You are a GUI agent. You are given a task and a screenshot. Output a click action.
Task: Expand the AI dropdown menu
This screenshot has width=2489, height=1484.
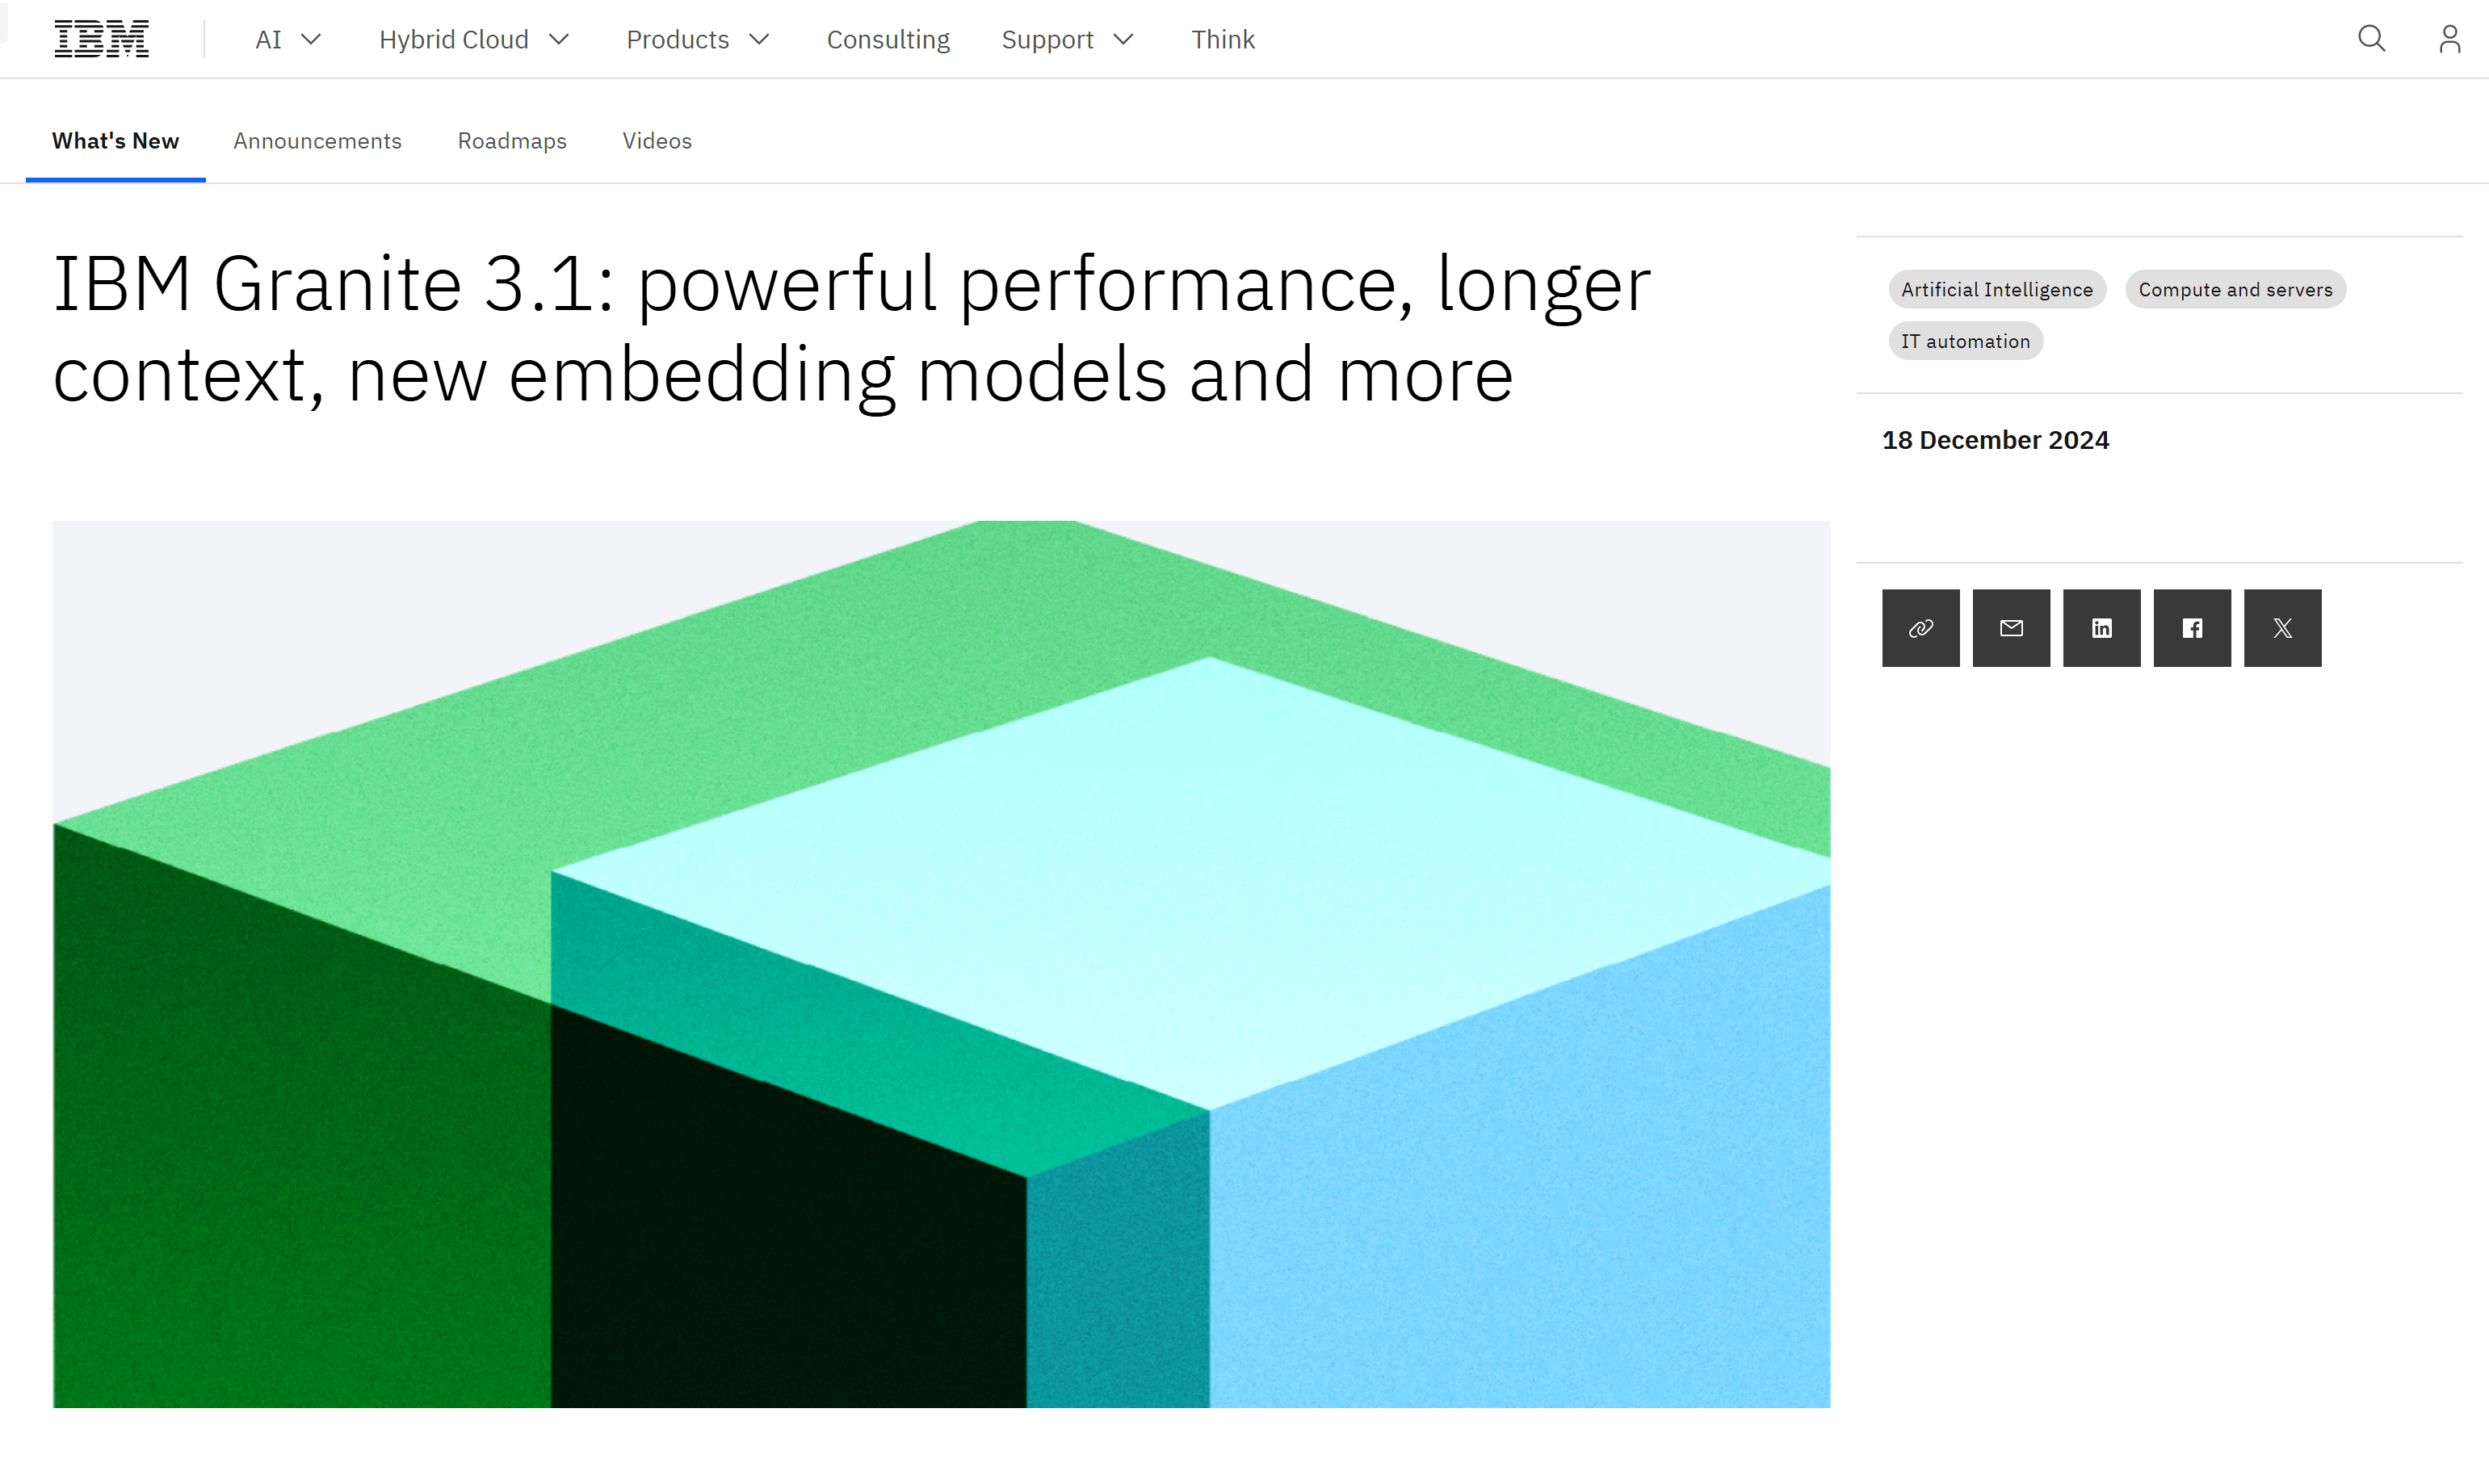click(x=288, y=39)
